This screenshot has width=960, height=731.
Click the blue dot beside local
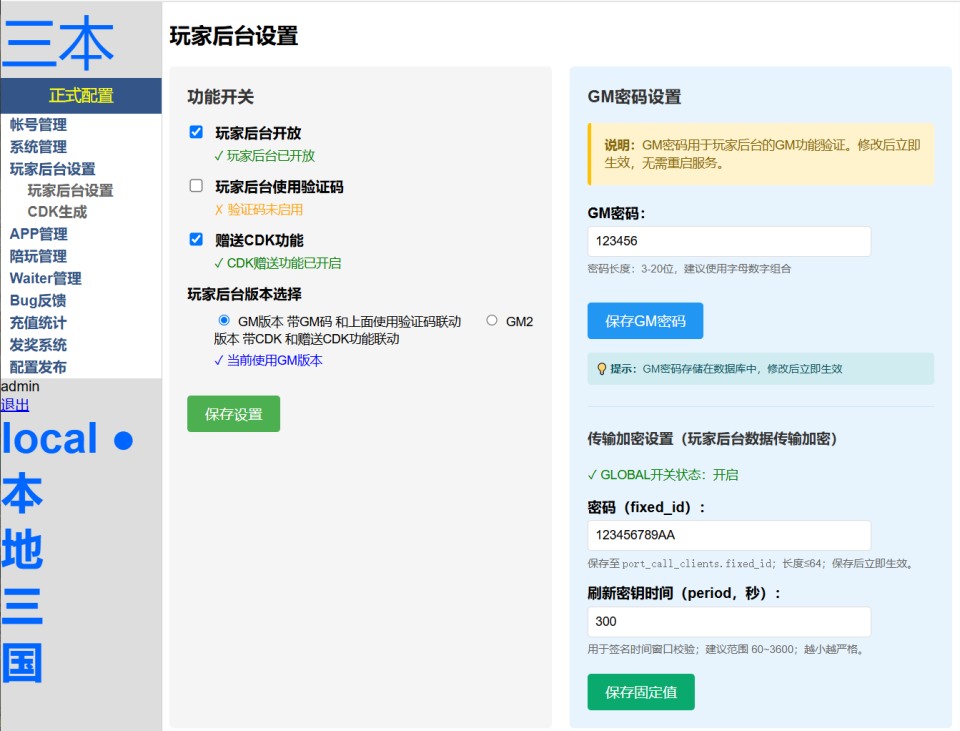tap(123, 441)
